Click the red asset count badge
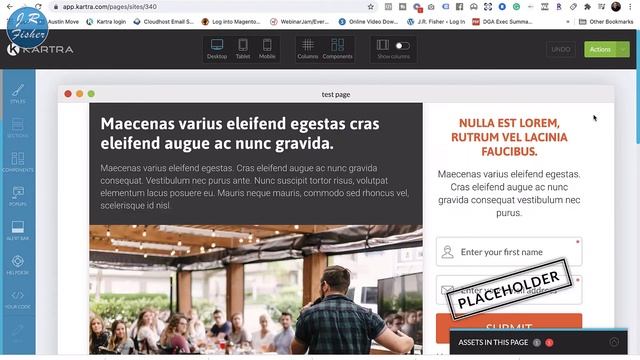 [549, 342]
